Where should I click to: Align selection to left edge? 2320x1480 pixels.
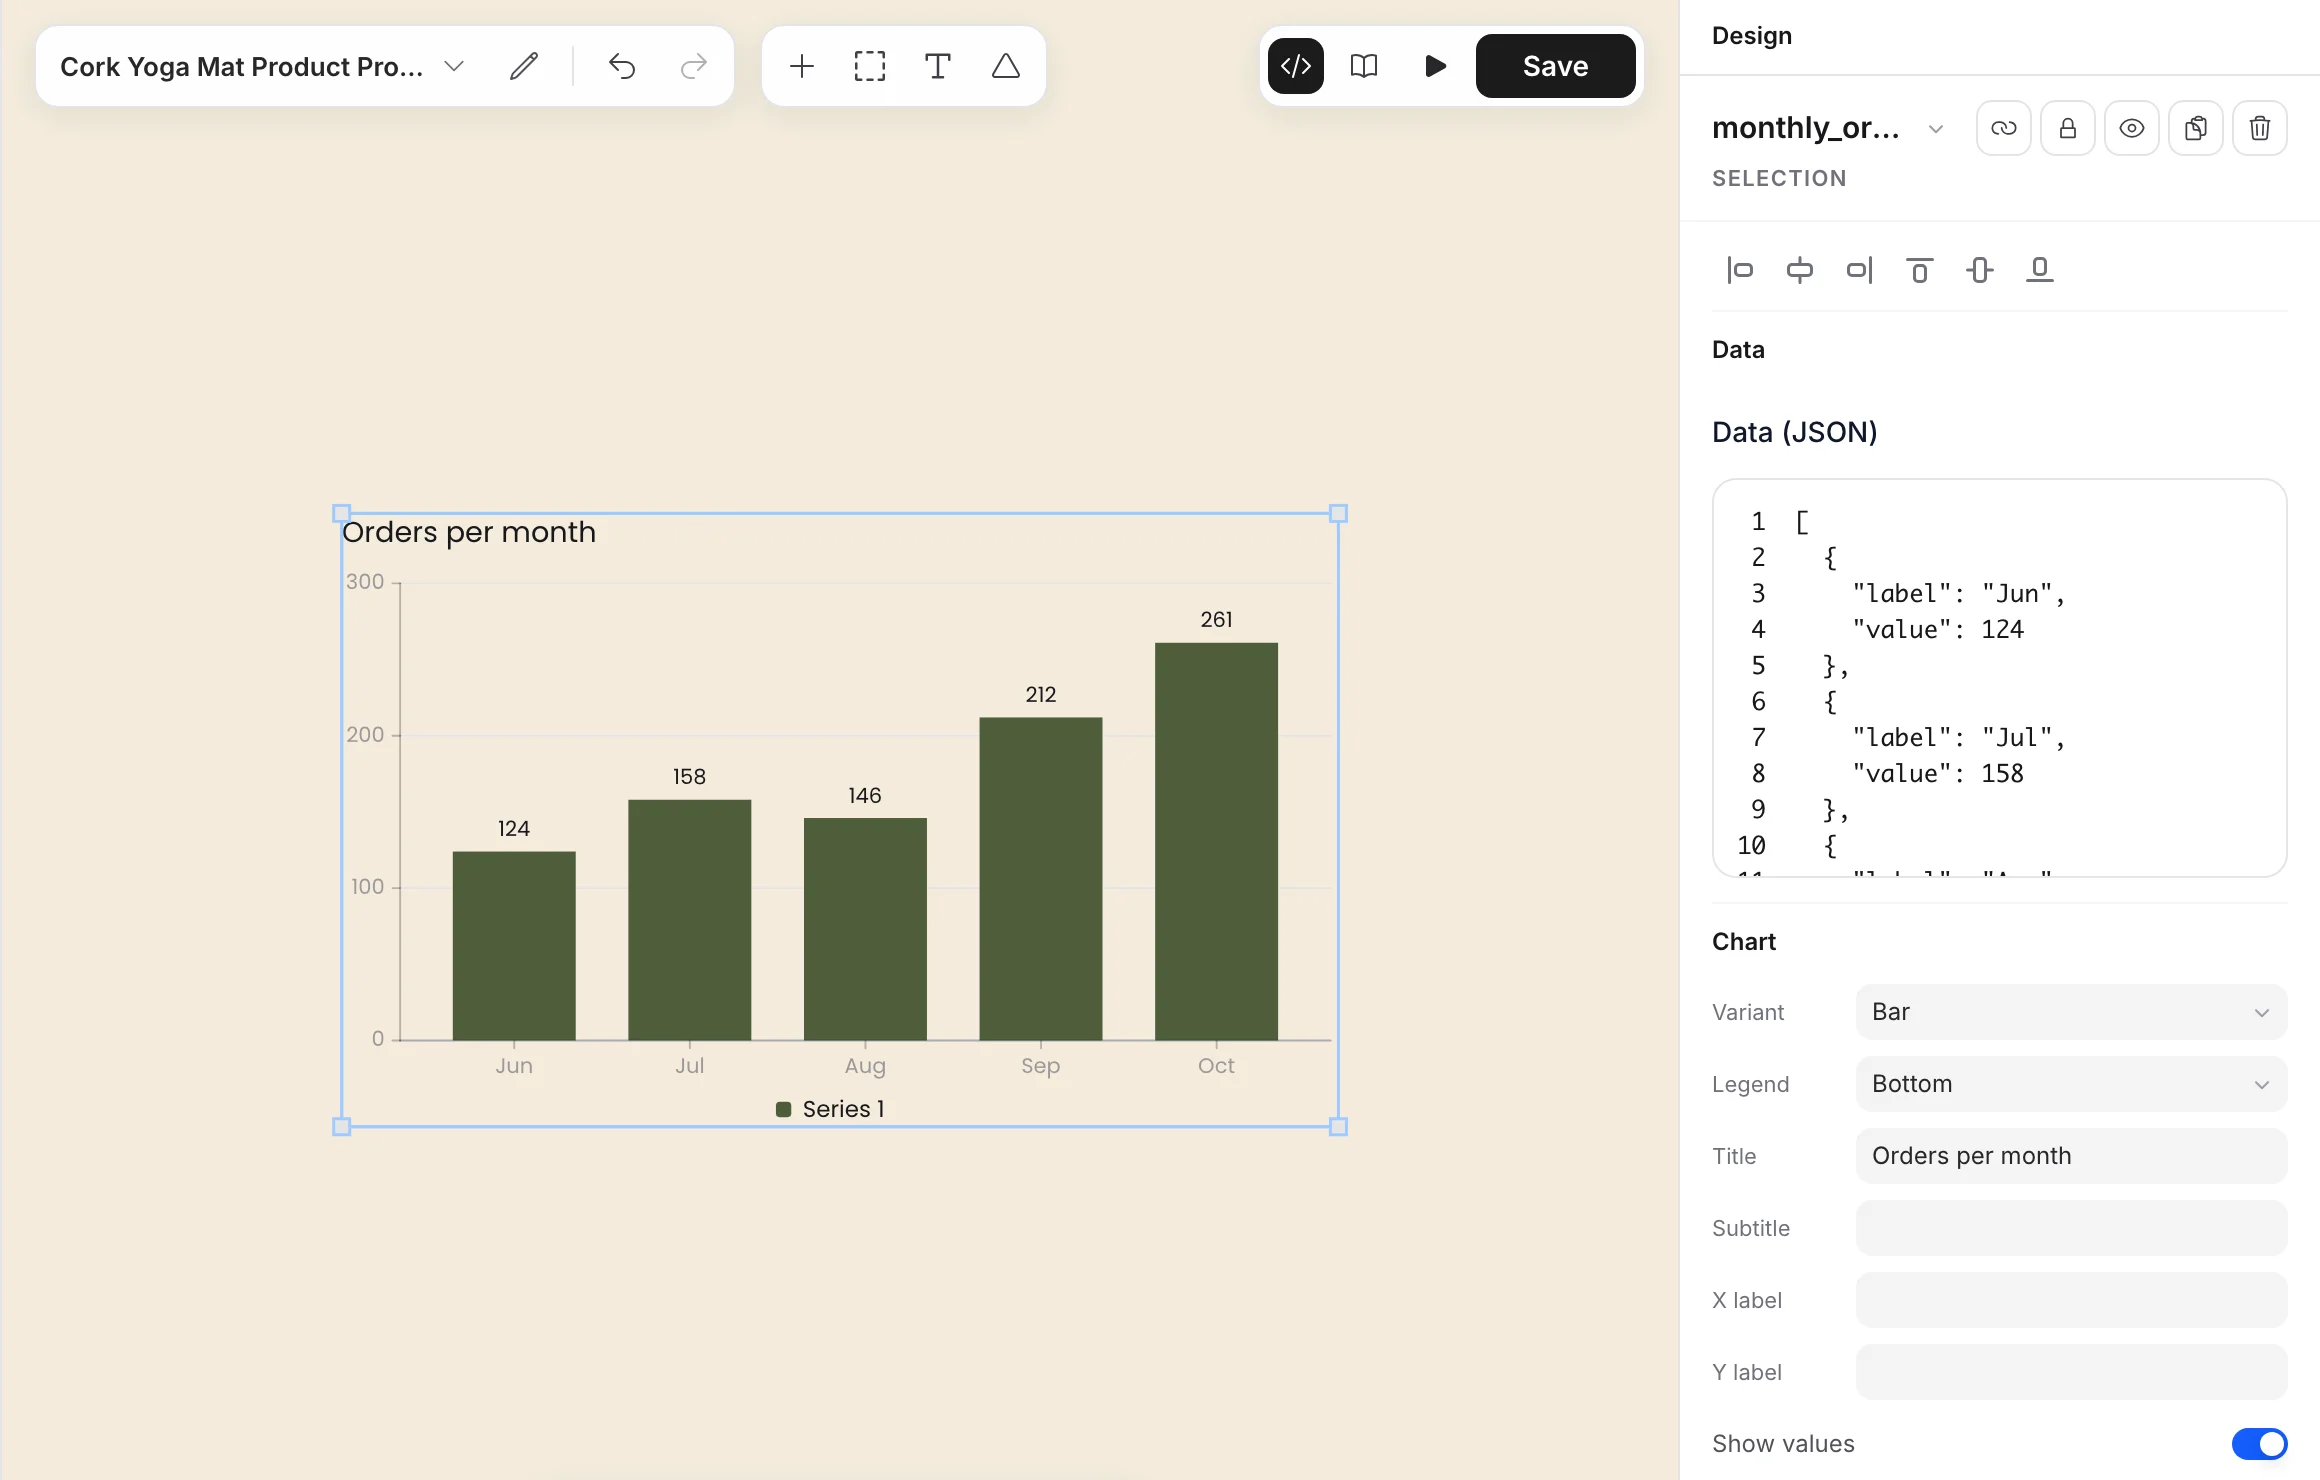coord(1740,270)
